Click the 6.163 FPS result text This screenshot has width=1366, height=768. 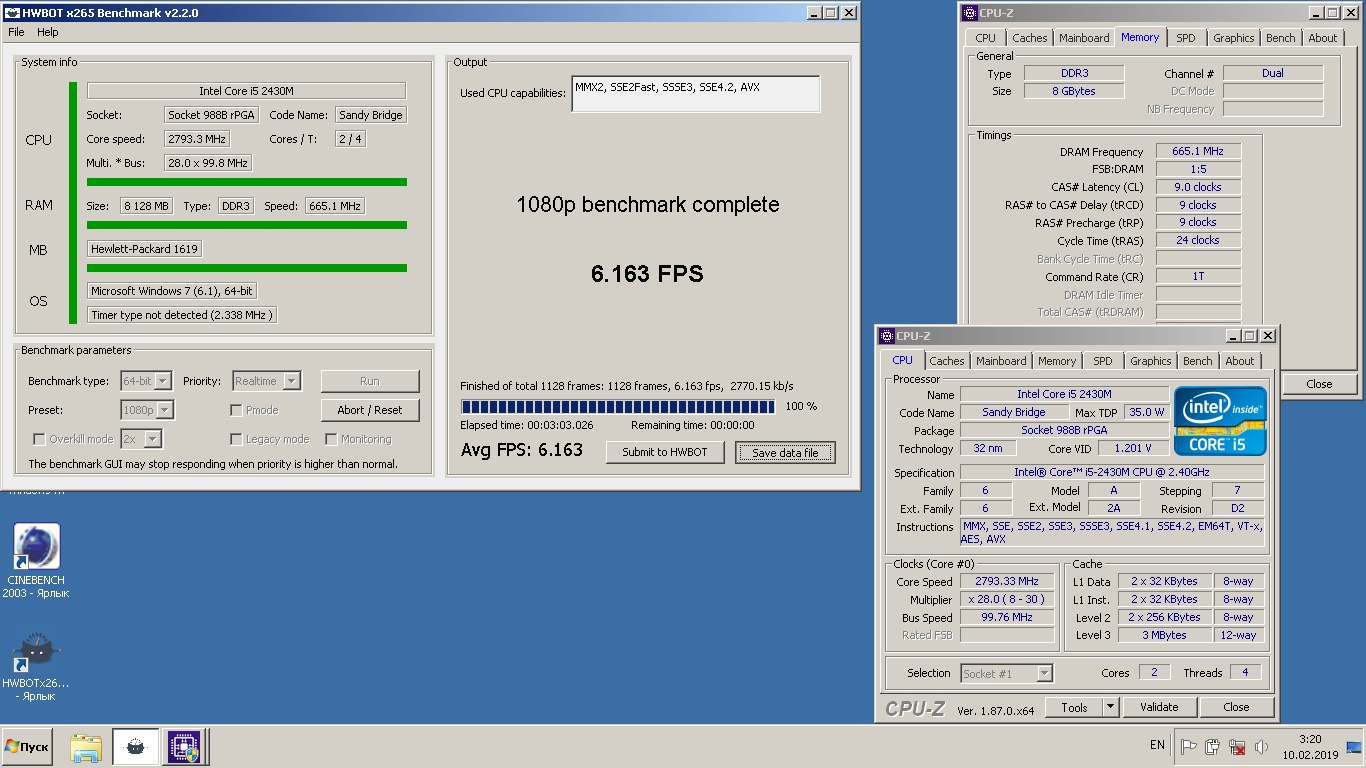(x=647, y=274)
